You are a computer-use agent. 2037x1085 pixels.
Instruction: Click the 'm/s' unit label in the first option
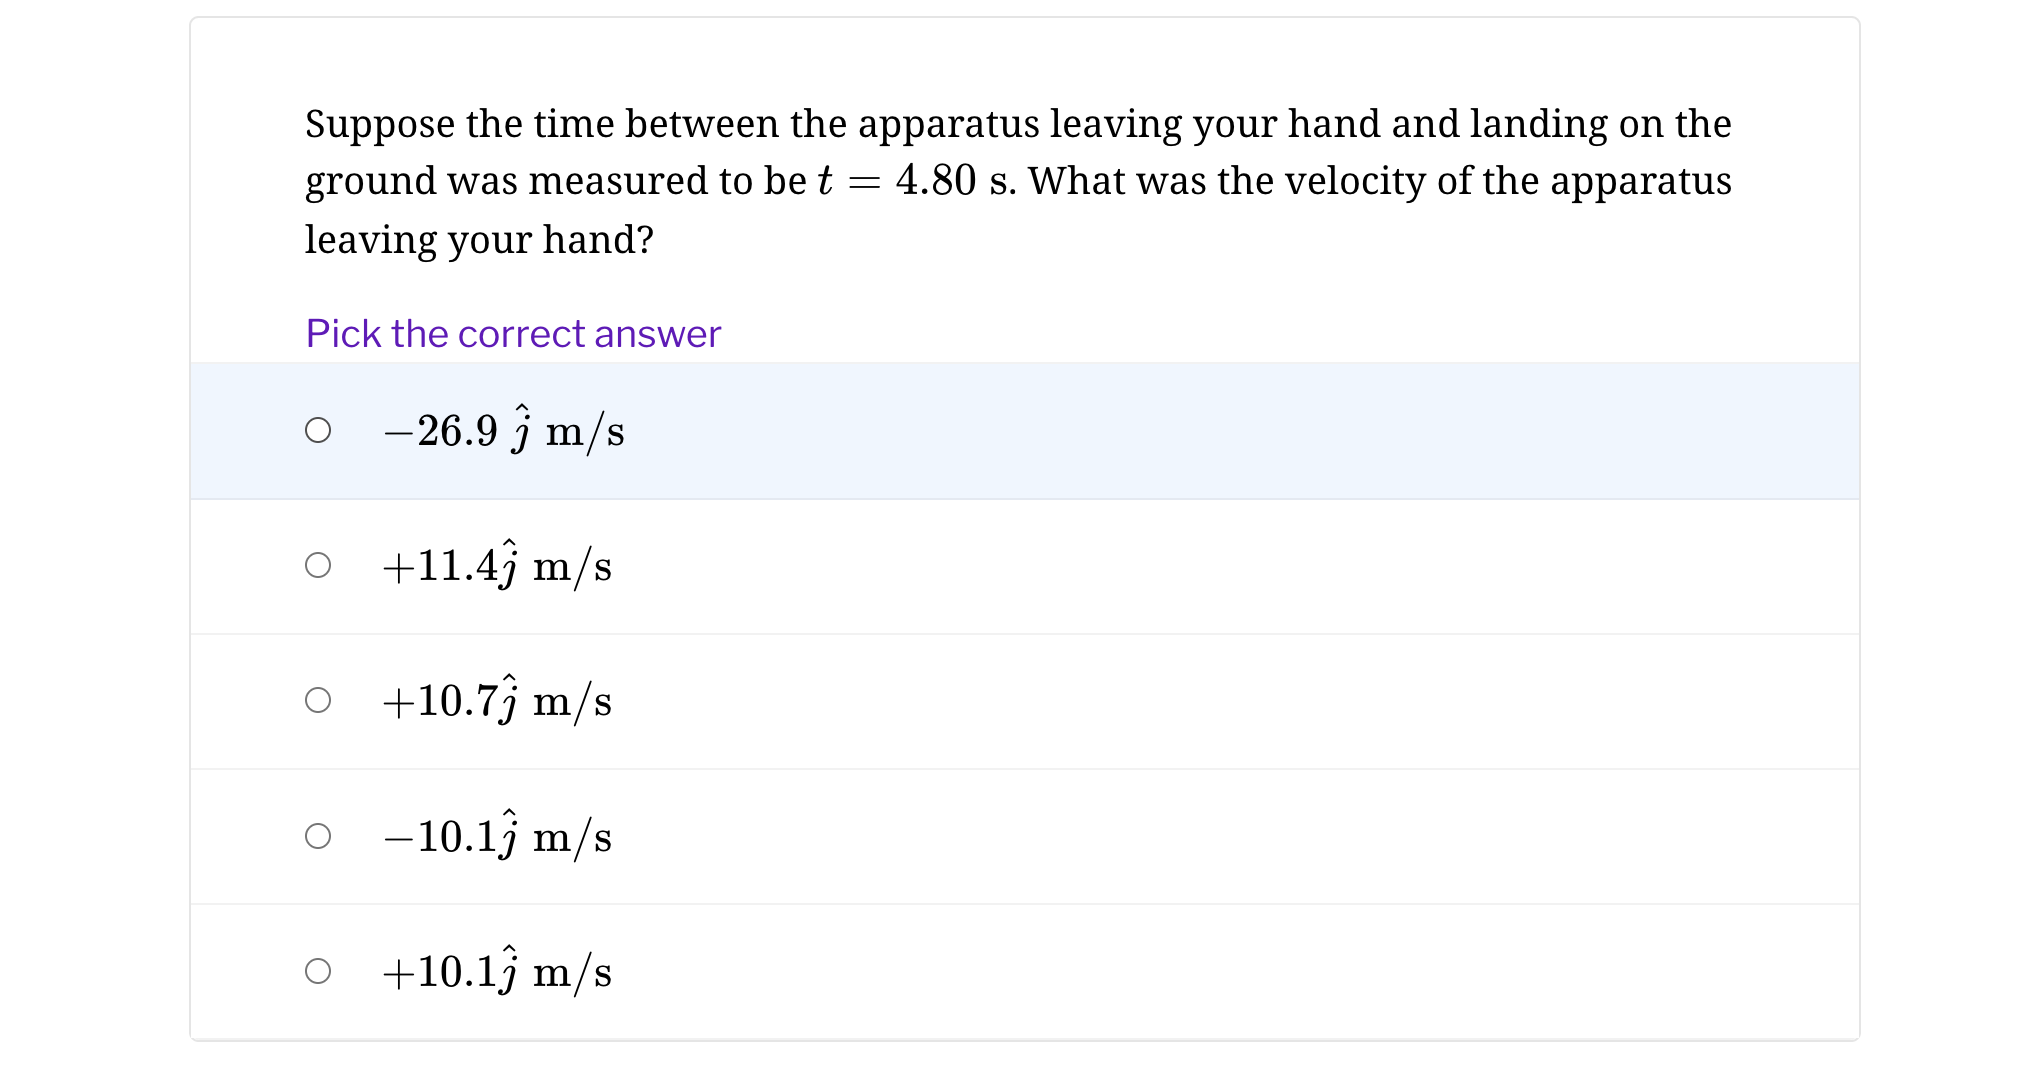[x=587, y=430]
